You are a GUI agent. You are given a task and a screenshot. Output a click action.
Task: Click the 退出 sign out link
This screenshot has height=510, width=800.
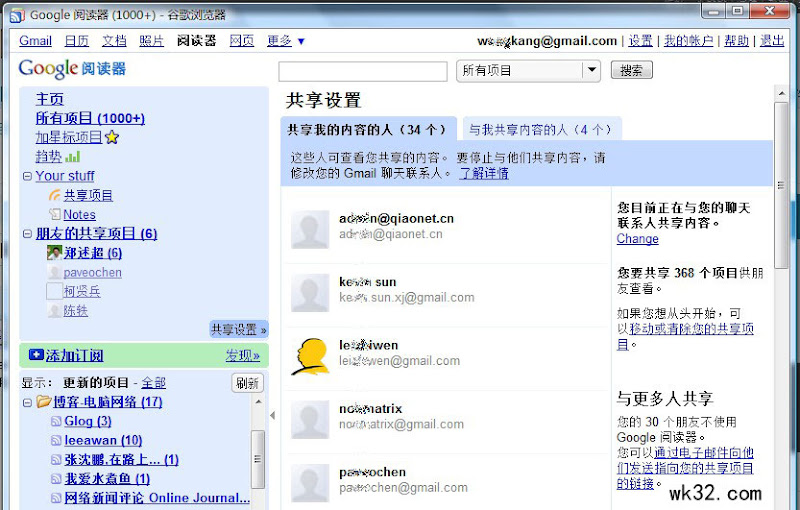[x=772, y=41]
